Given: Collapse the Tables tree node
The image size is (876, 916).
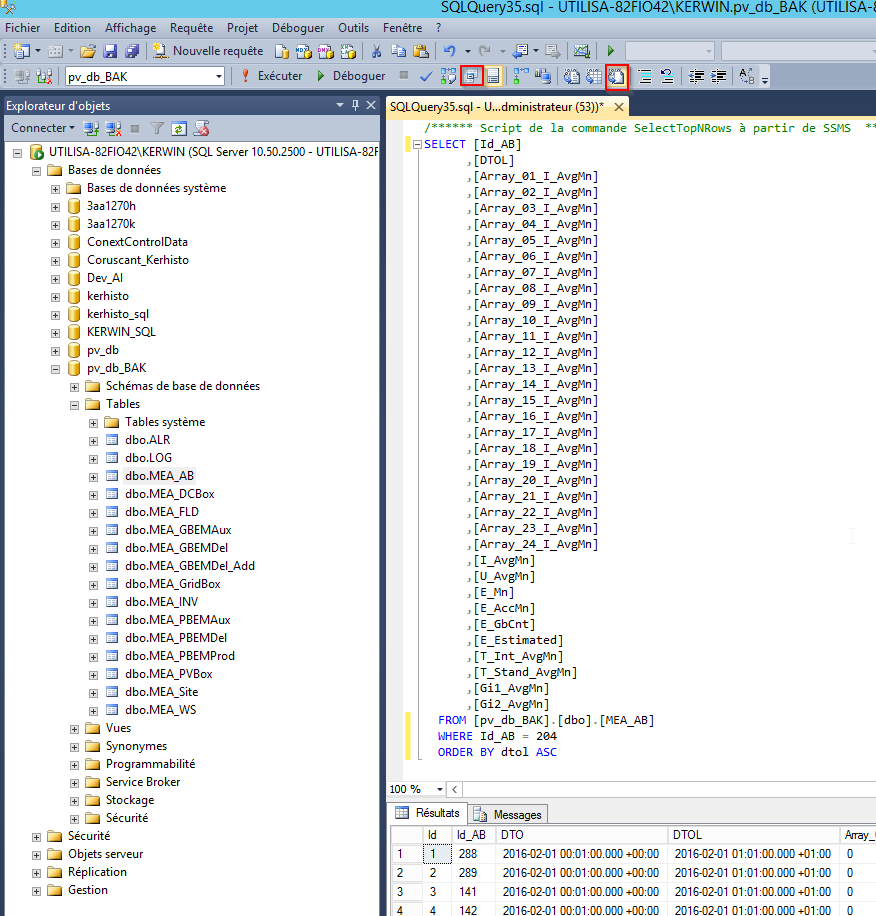Looking at the screenshot, I should click(75, 404).
